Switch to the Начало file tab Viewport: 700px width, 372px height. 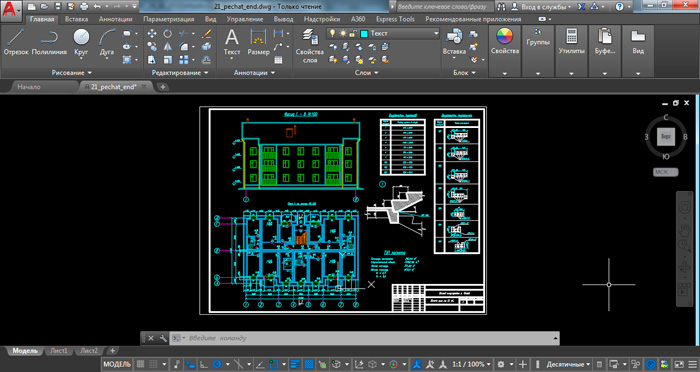29,87
